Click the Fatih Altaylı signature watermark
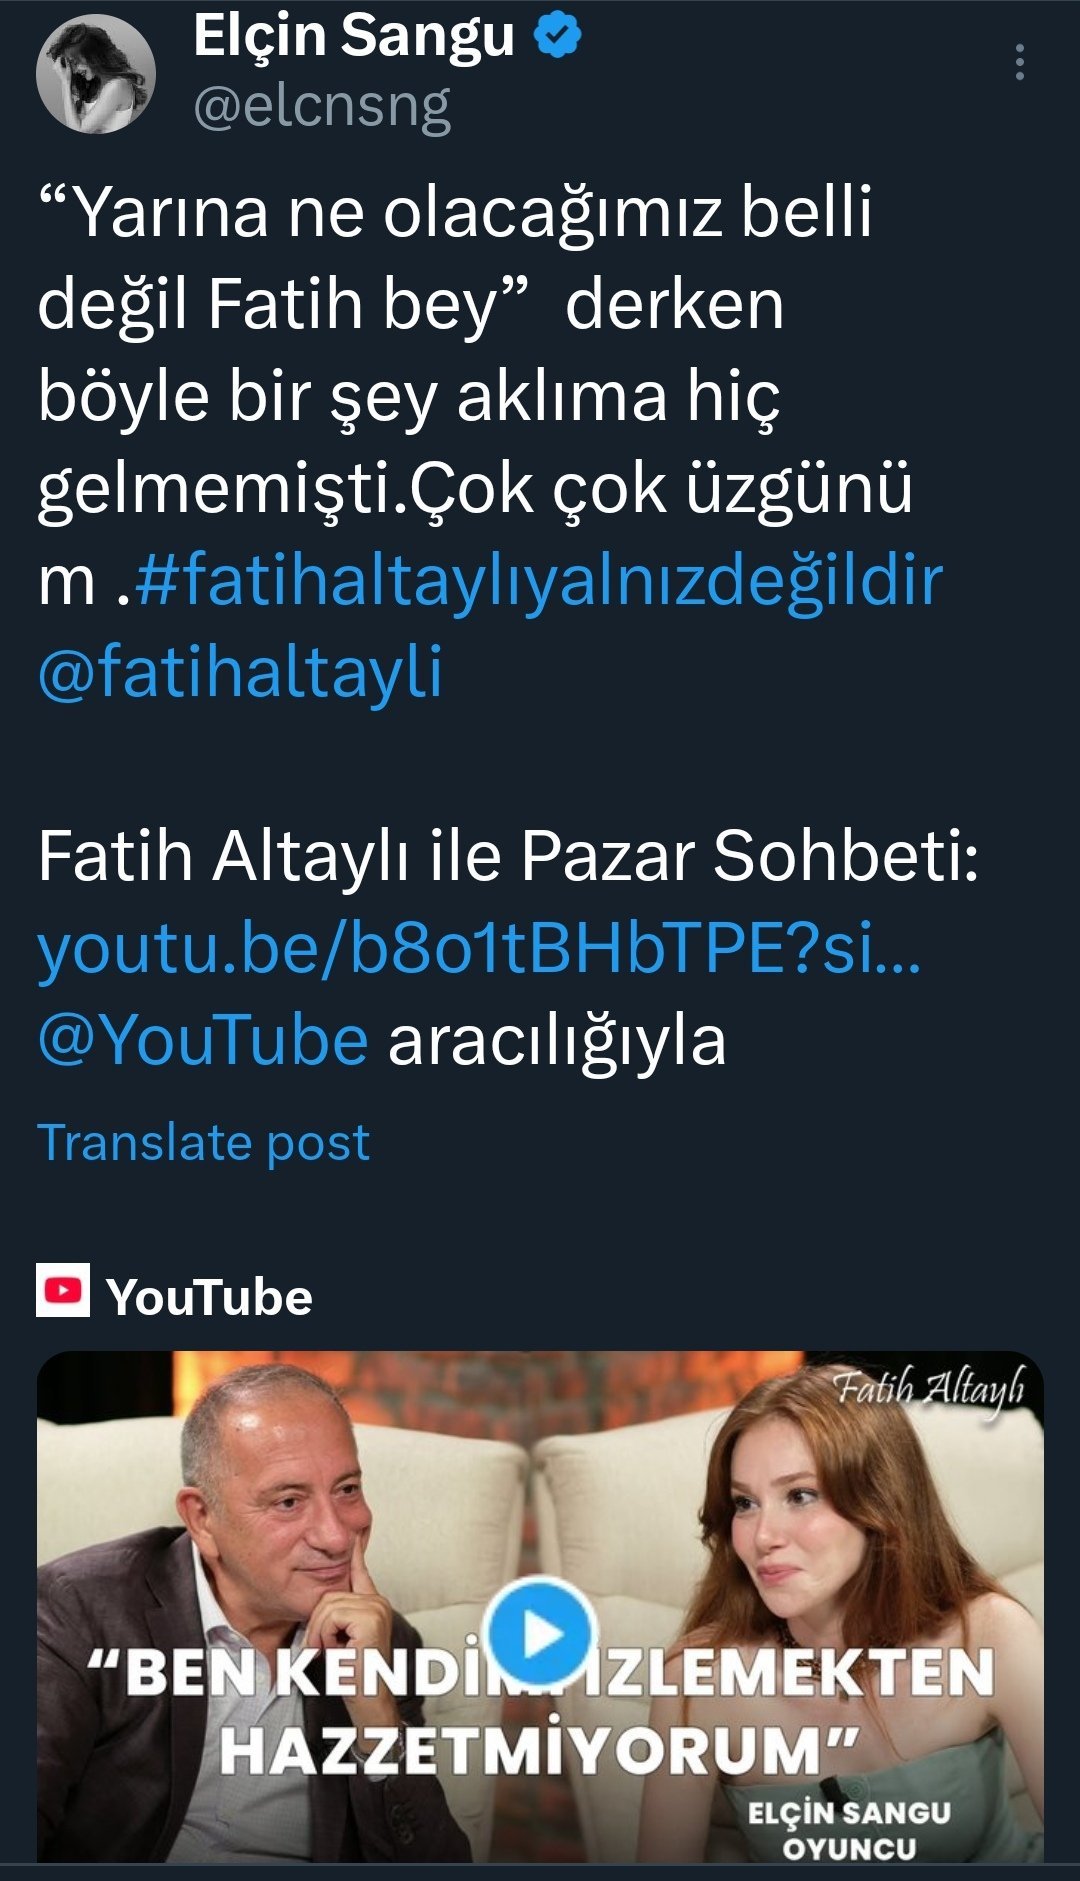The height and width of the screenshot is (1881, 1080). (x=929, y=1391)
